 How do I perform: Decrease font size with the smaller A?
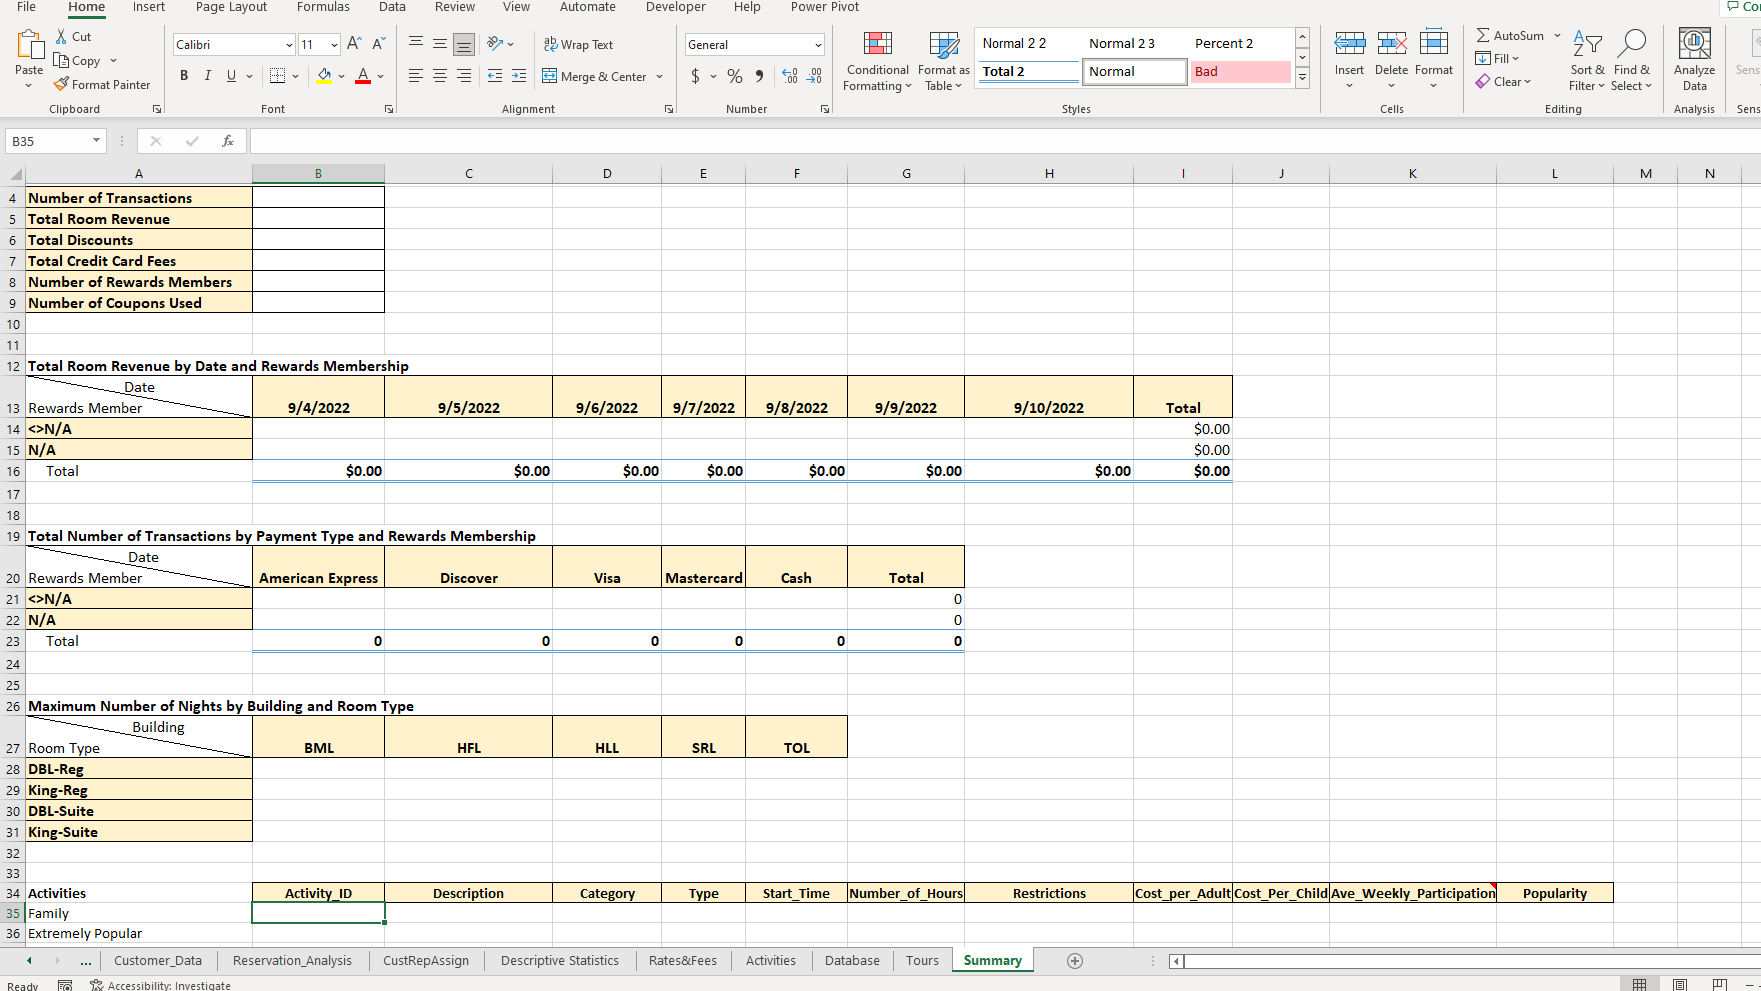(378, 44)
